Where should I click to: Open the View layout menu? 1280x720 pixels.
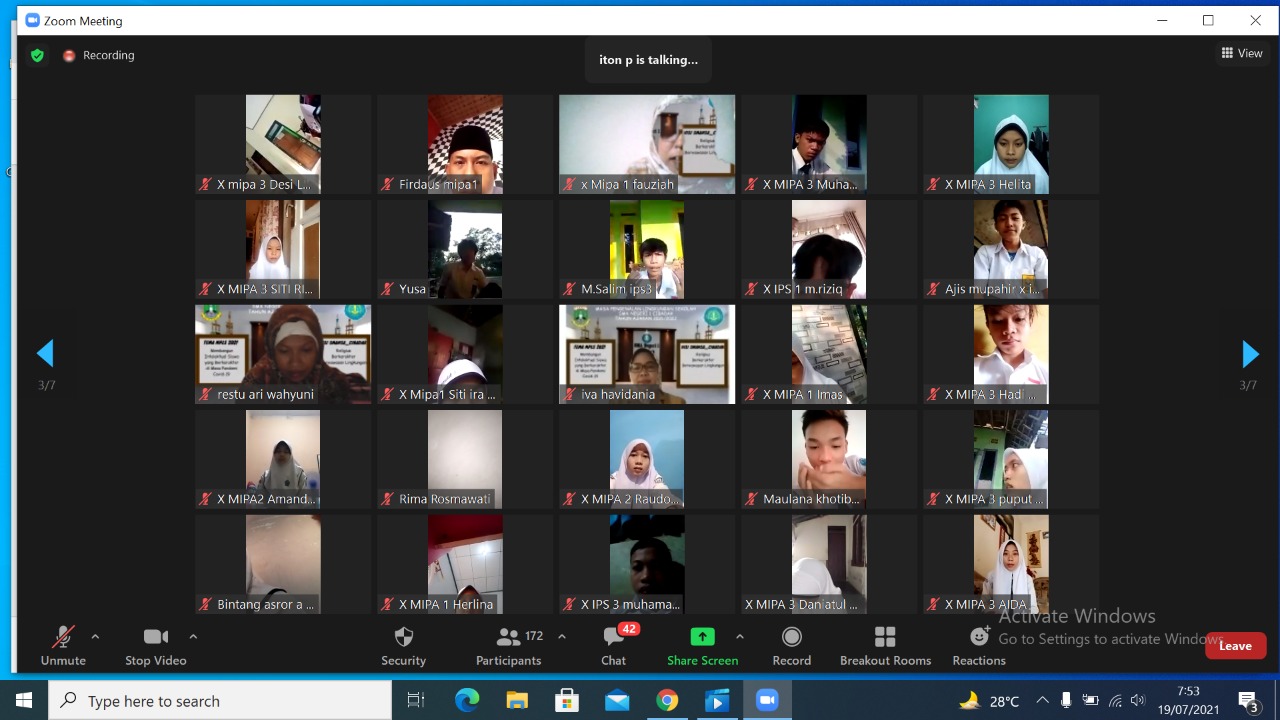[1242, 53]
